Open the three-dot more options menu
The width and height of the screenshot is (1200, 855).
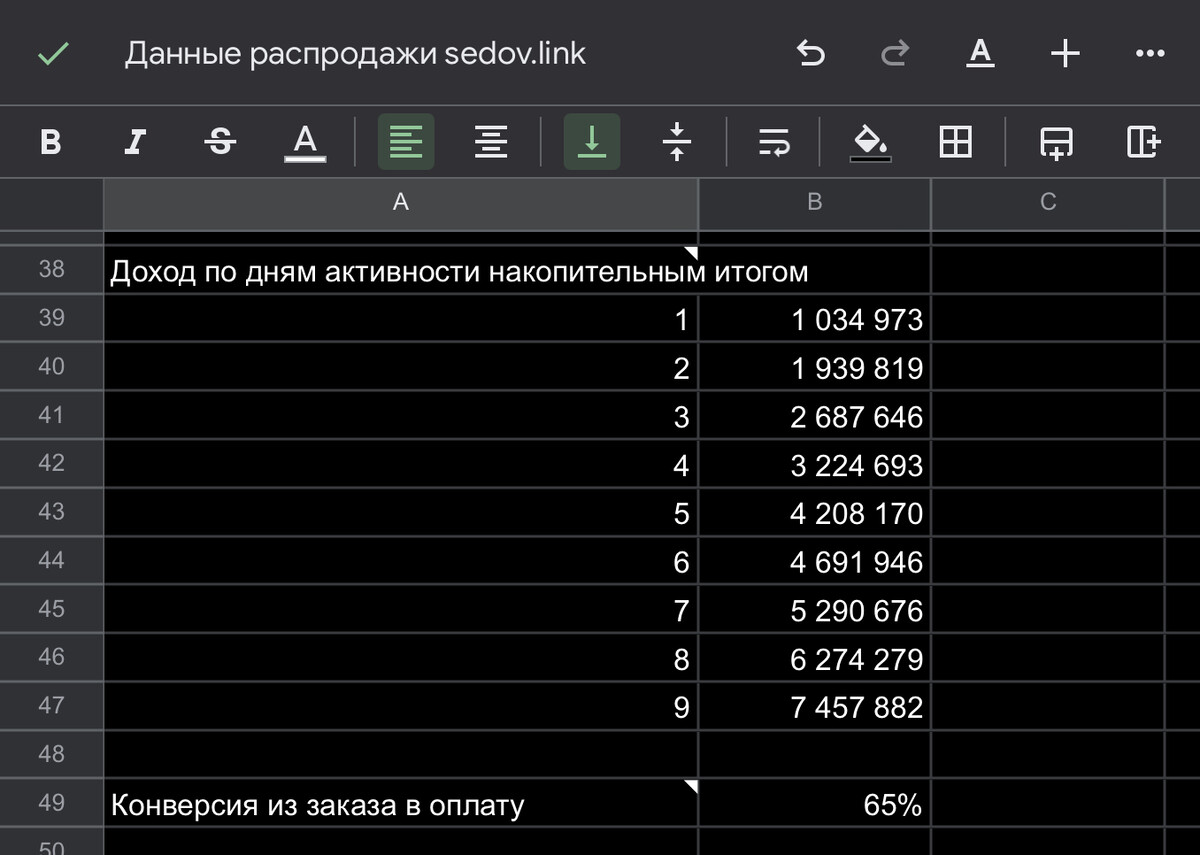click(x=1151, y=54)
